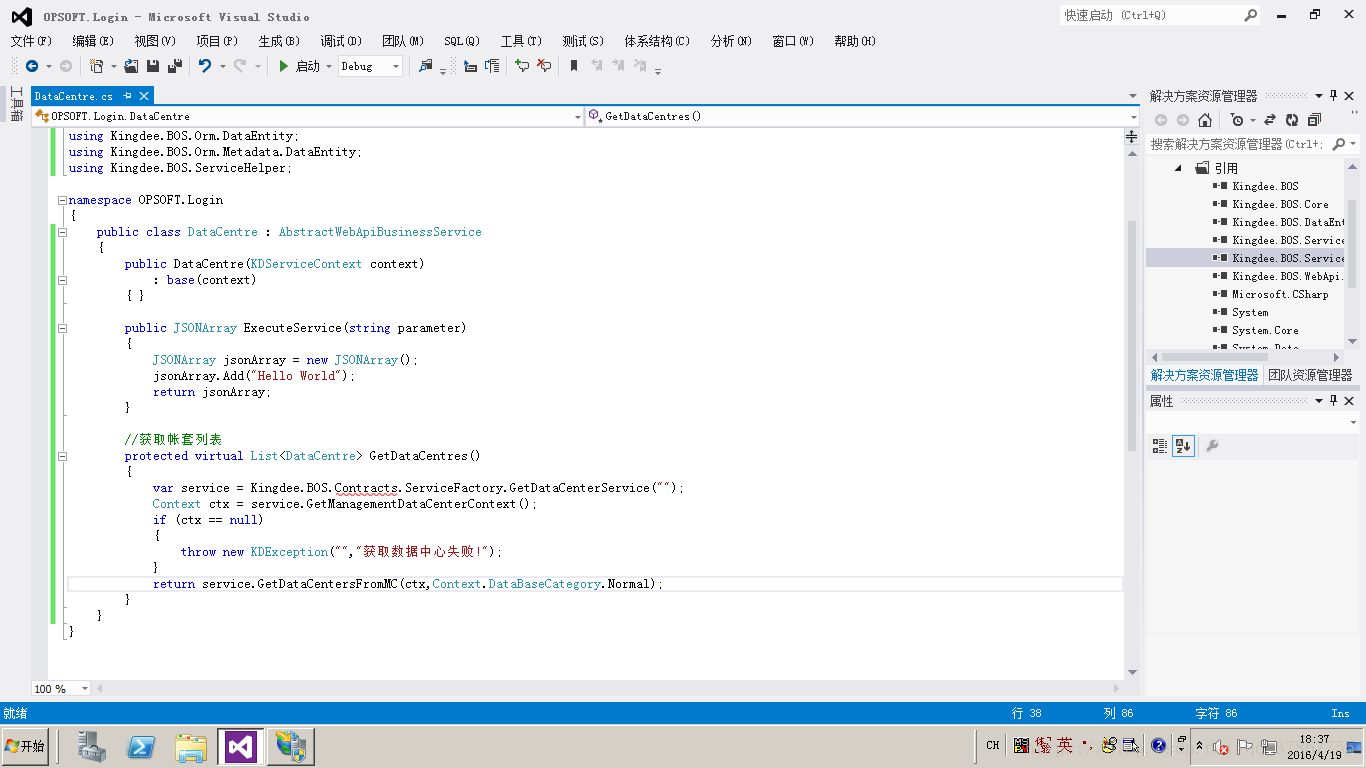Start debugging with the green play icon

284,66
